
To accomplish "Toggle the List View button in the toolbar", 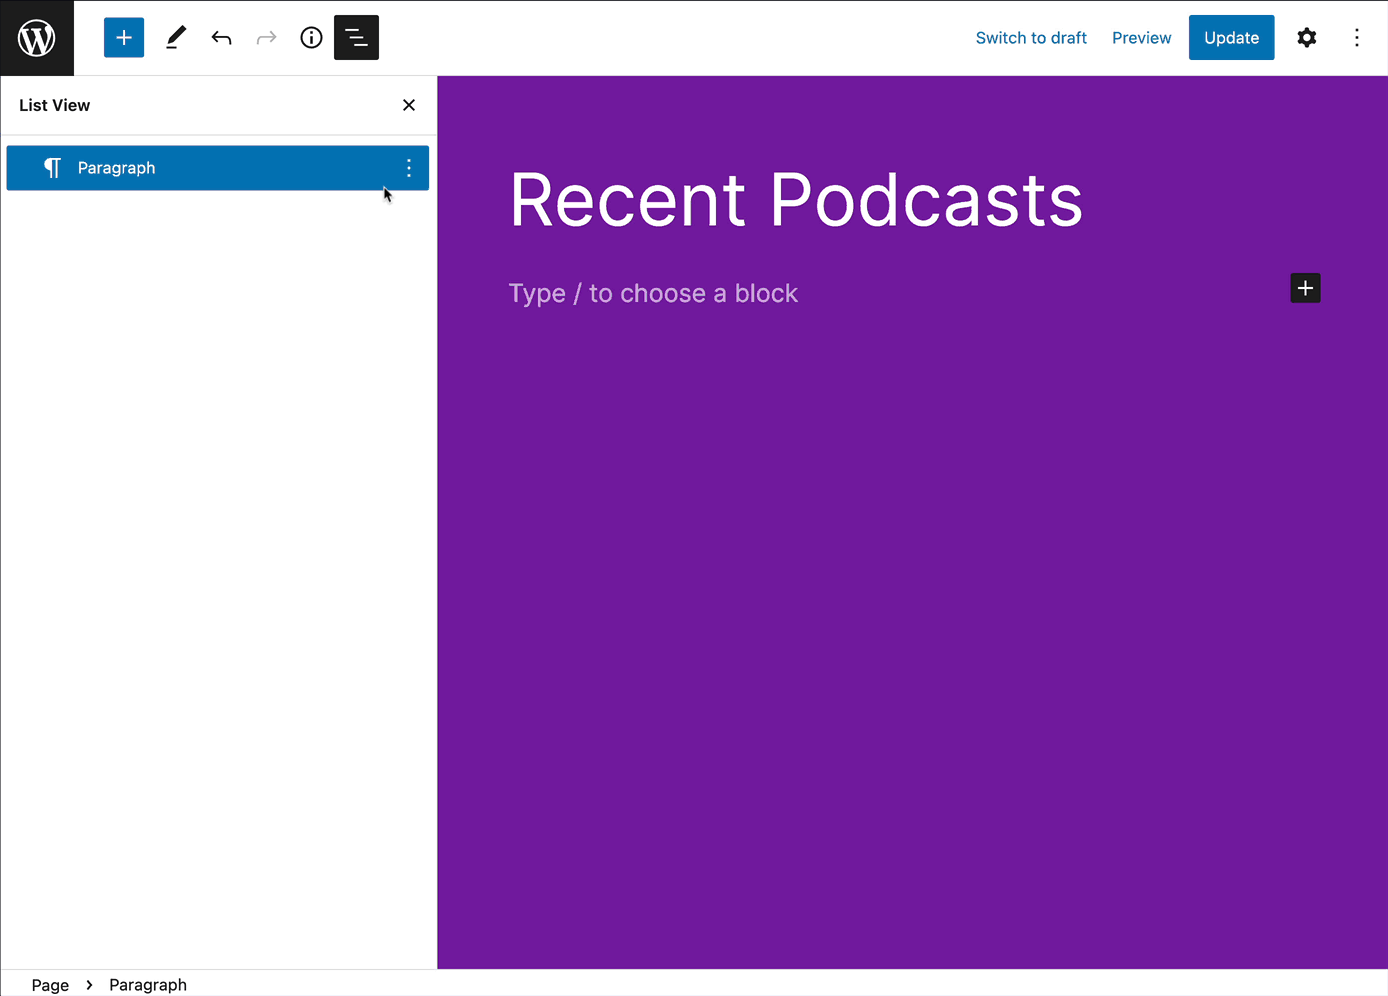I will point(356,38).
